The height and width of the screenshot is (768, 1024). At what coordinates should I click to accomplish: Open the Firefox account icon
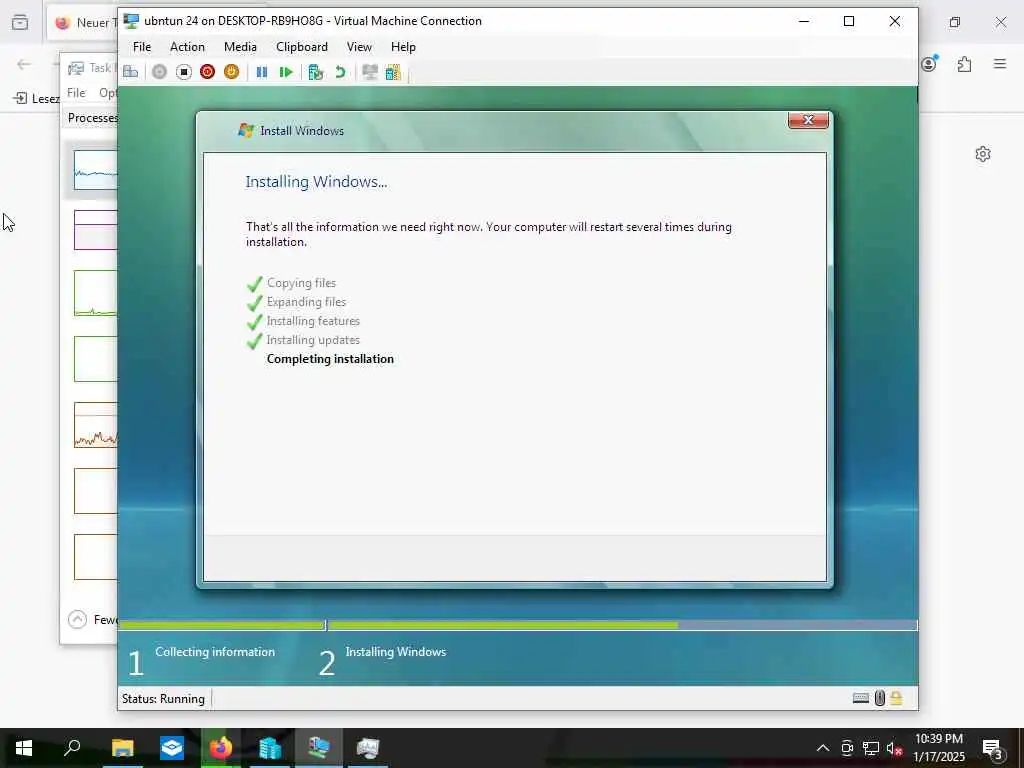pos(929,63)
